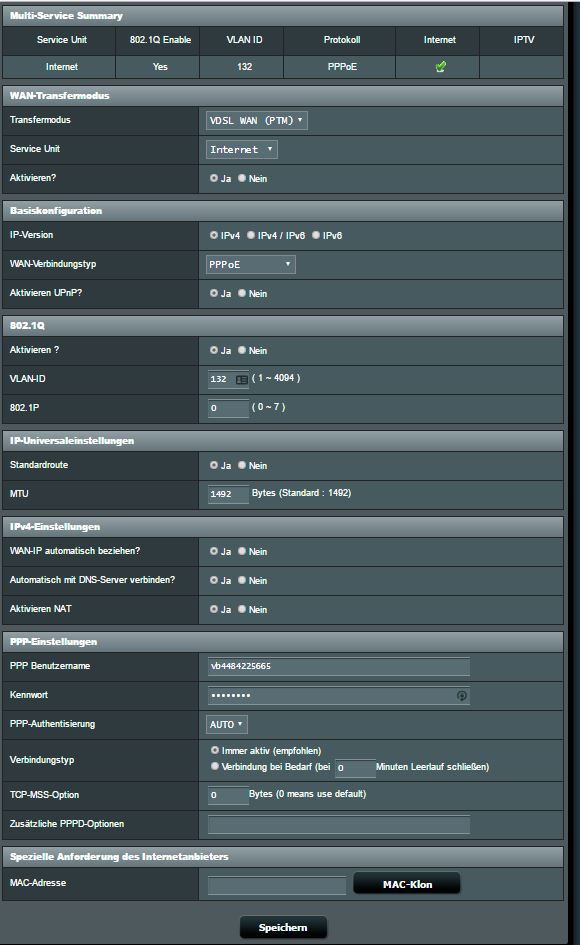The width and height of the screenshot is (580, 945).
Task: Open the Service Unit Internet dropdown
Action: [242, 149]
